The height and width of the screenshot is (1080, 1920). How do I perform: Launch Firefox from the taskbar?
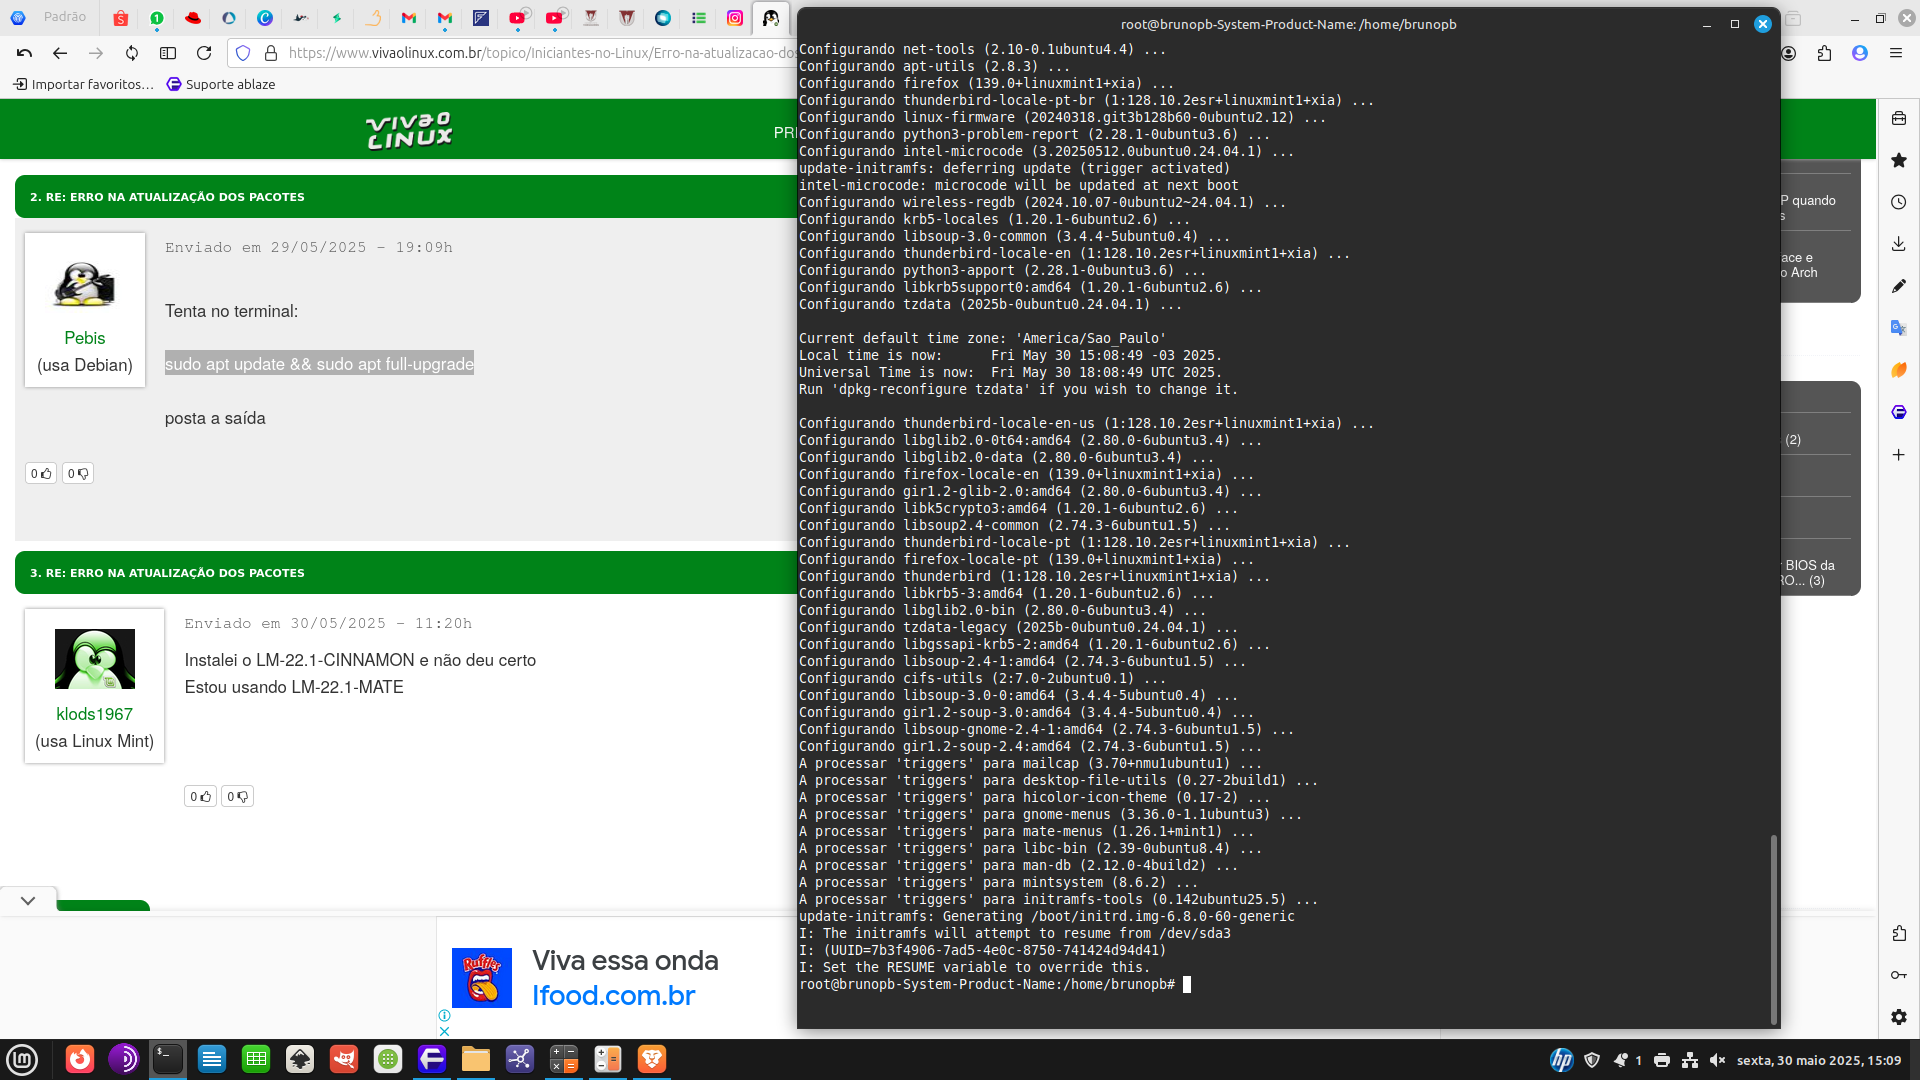(x=80, y=1059)
